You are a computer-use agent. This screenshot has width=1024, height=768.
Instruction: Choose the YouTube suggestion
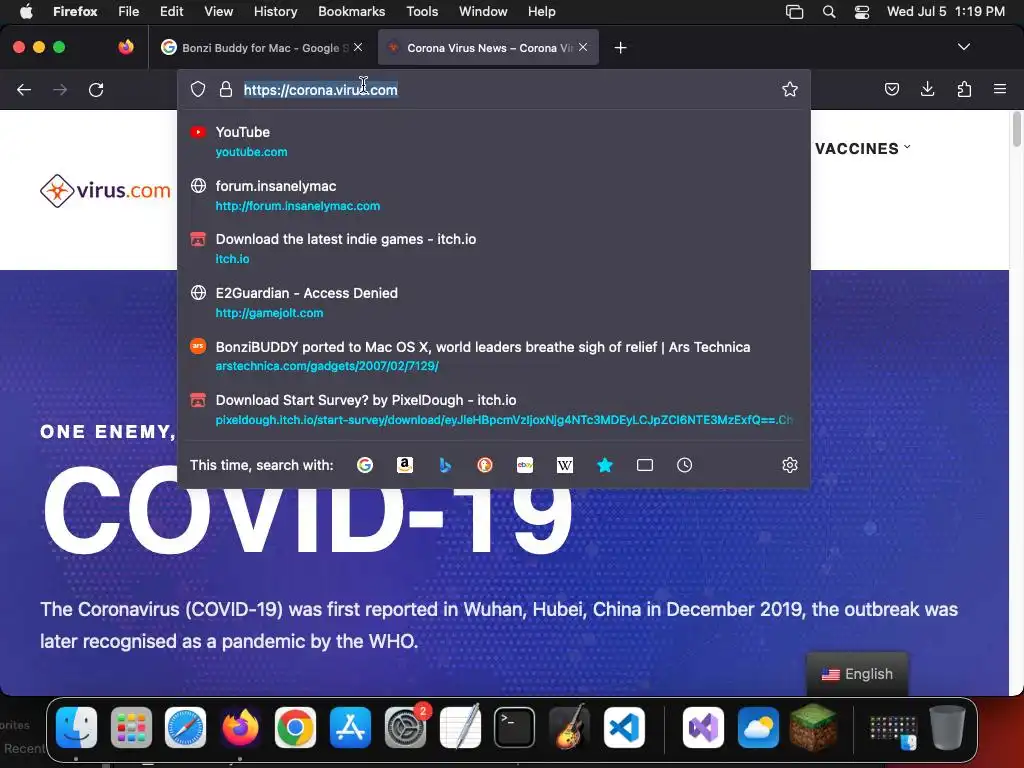coord(494,141)
